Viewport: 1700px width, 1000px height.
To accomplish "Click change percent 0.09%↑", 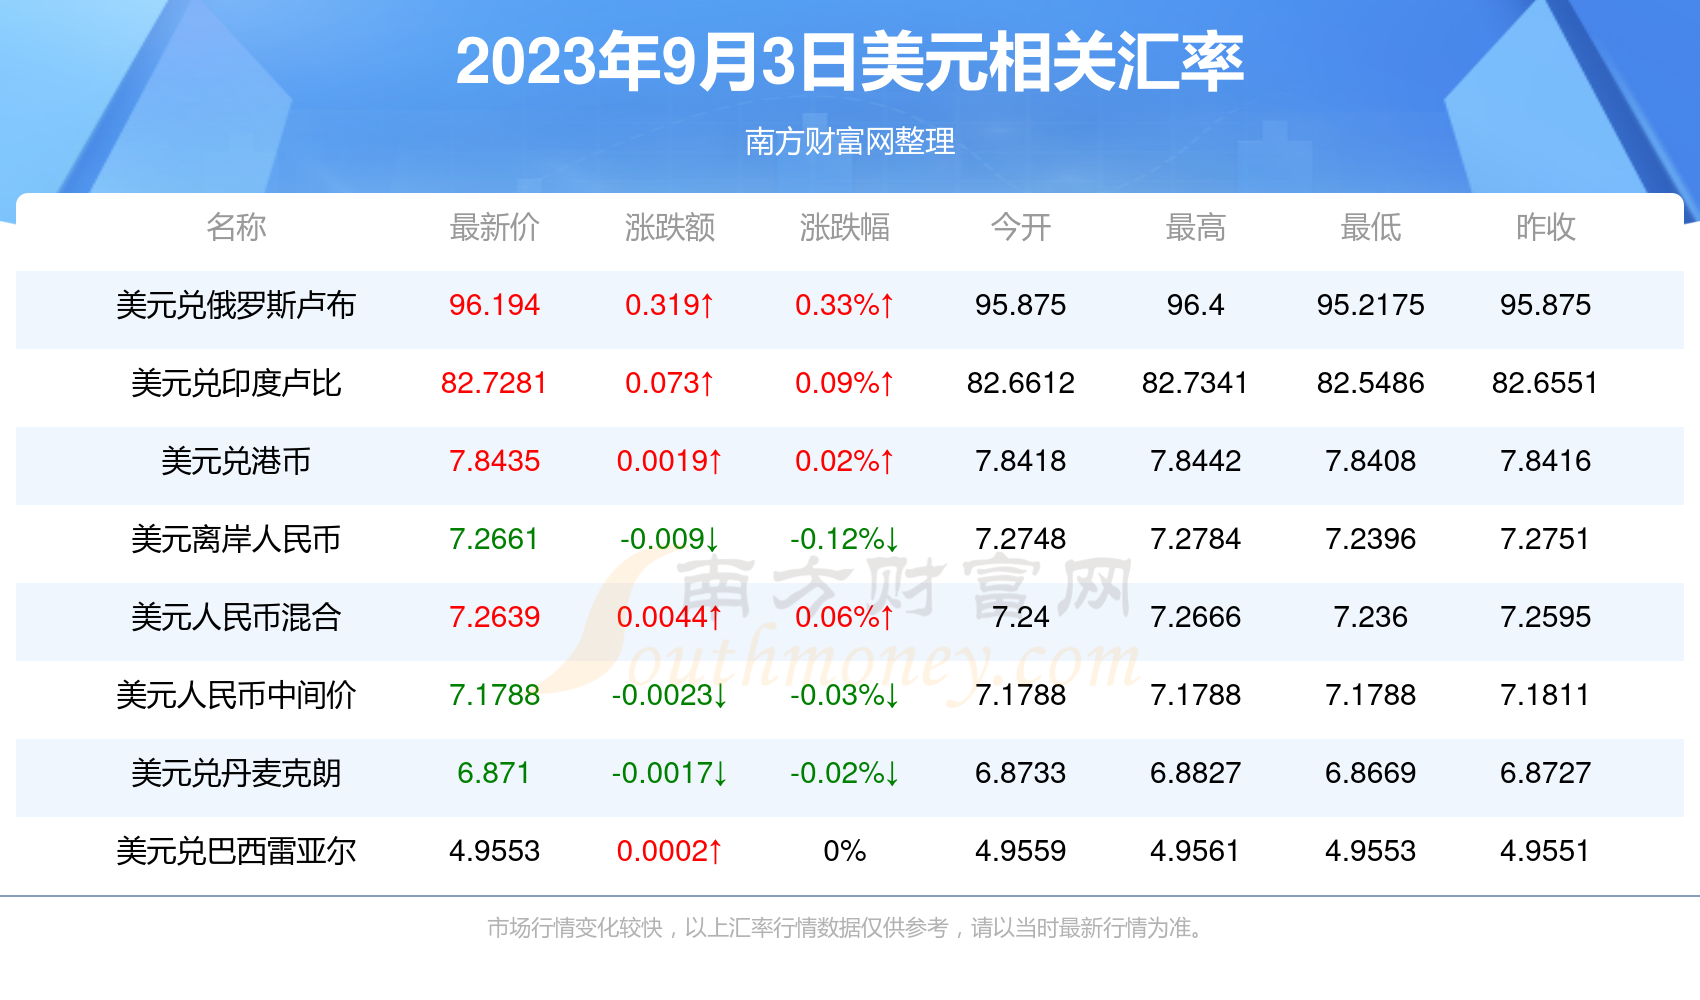I will pos(844,383).
